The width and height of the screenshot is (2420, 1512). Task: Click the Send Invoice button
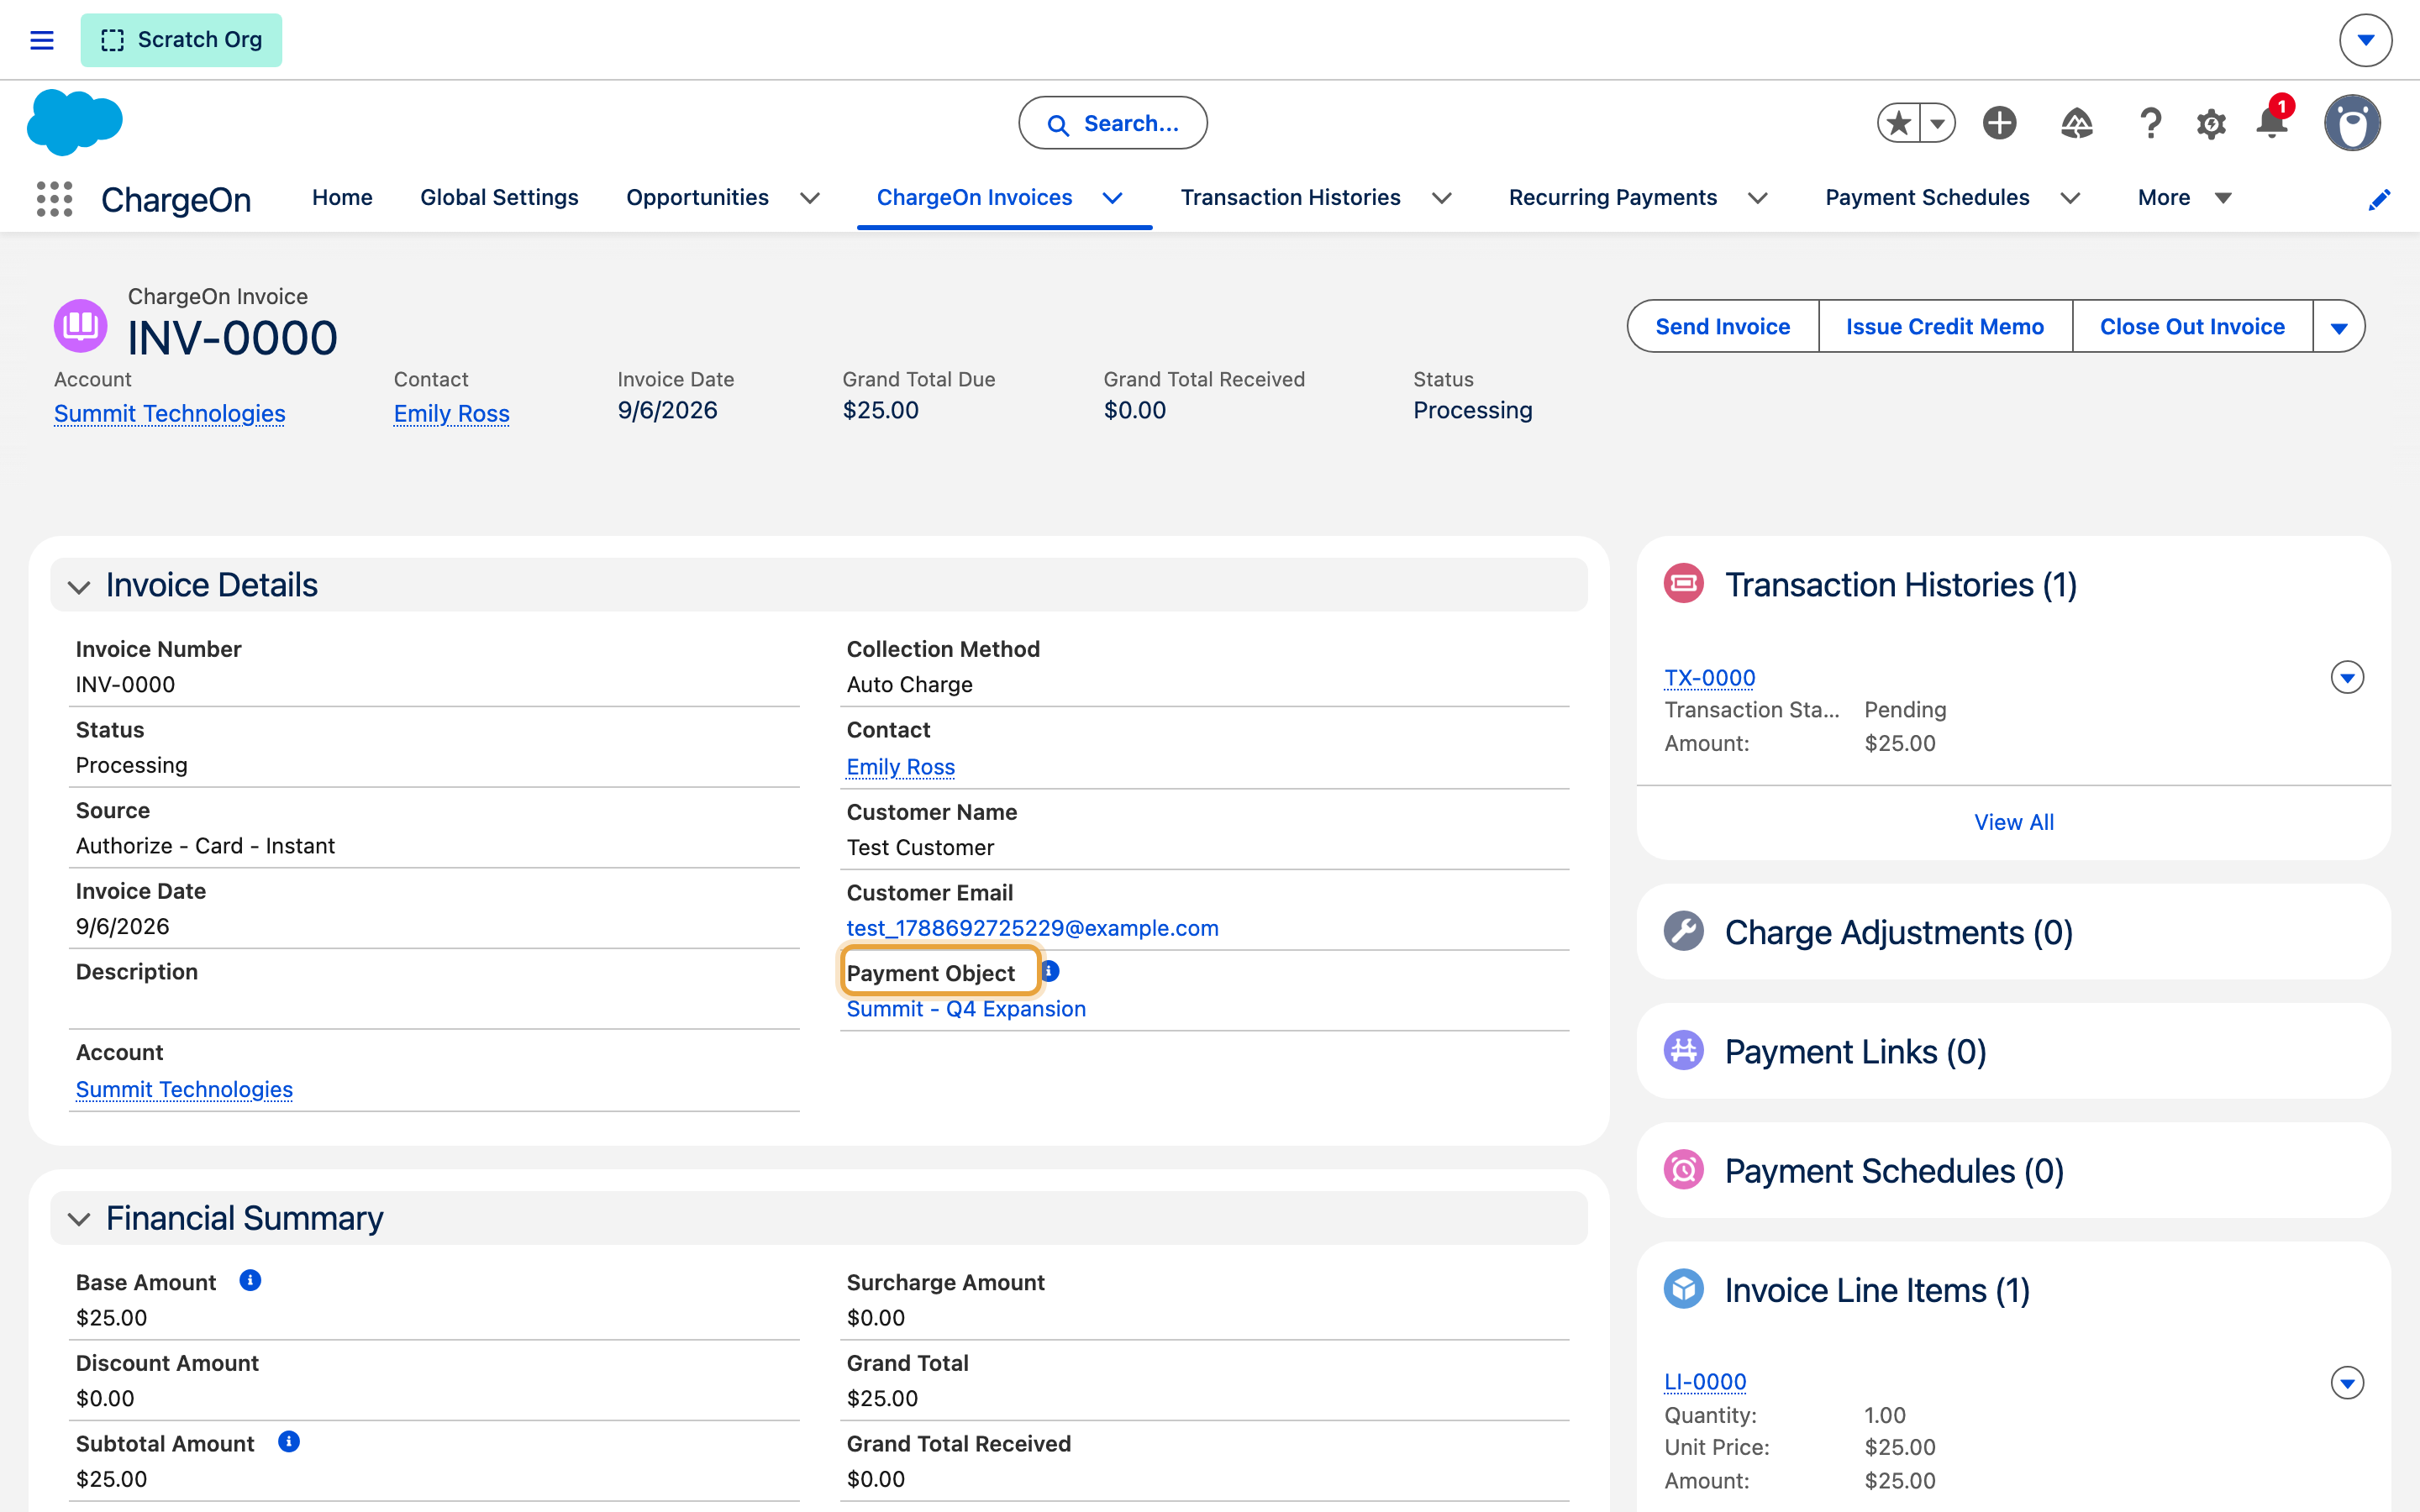[1723, 327]
